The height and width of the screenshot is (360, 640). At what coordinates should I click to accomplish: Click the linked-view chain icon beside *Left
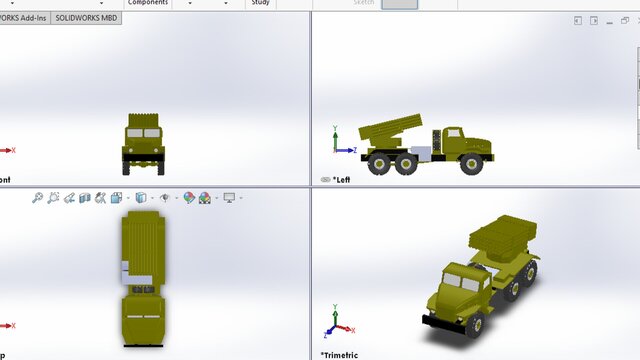pos(325,180)
